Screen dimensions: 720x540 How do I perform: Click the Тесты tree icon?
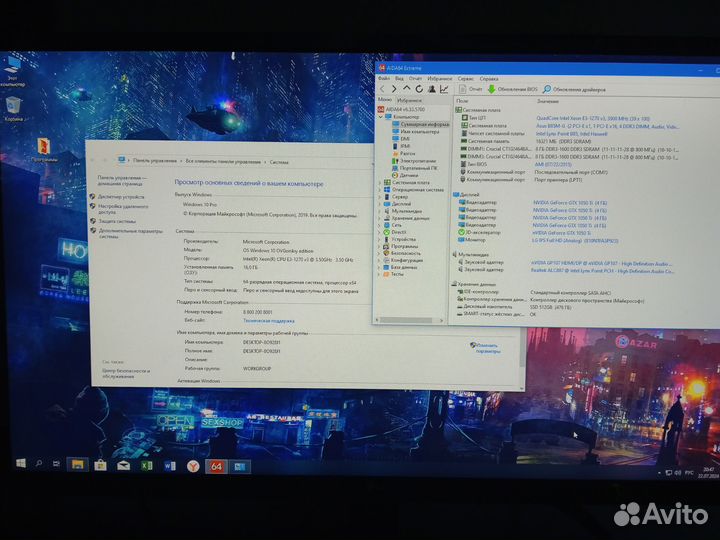[x=387, y=274]
